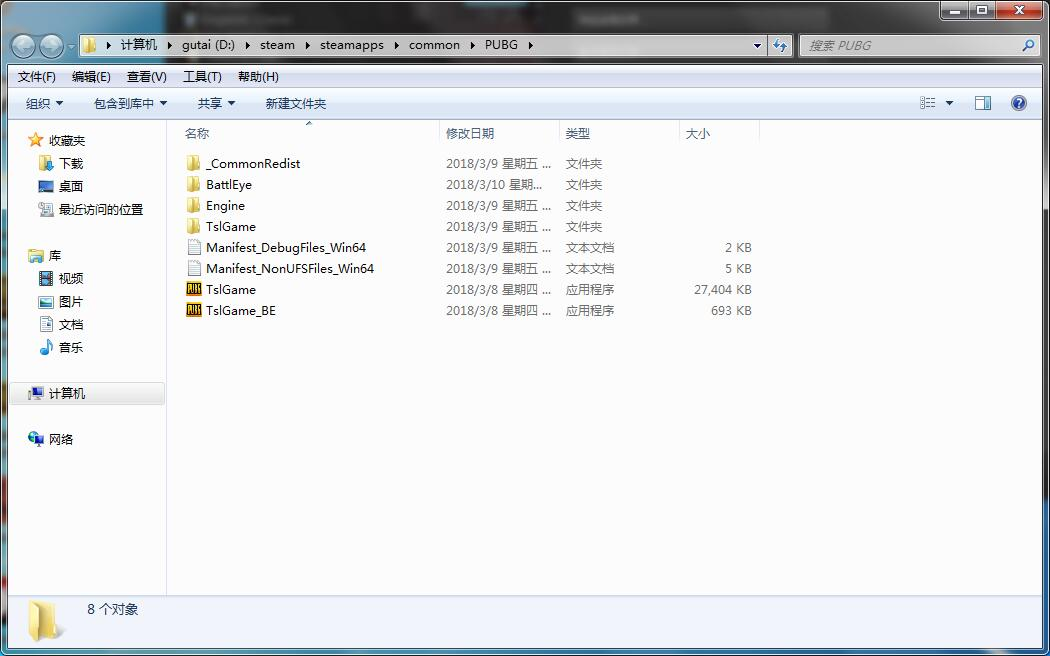Select the Manifest_DebugFiles_Win64 text file icon
The width and height of the screenshot is (1050, 656).
(194, 248)
